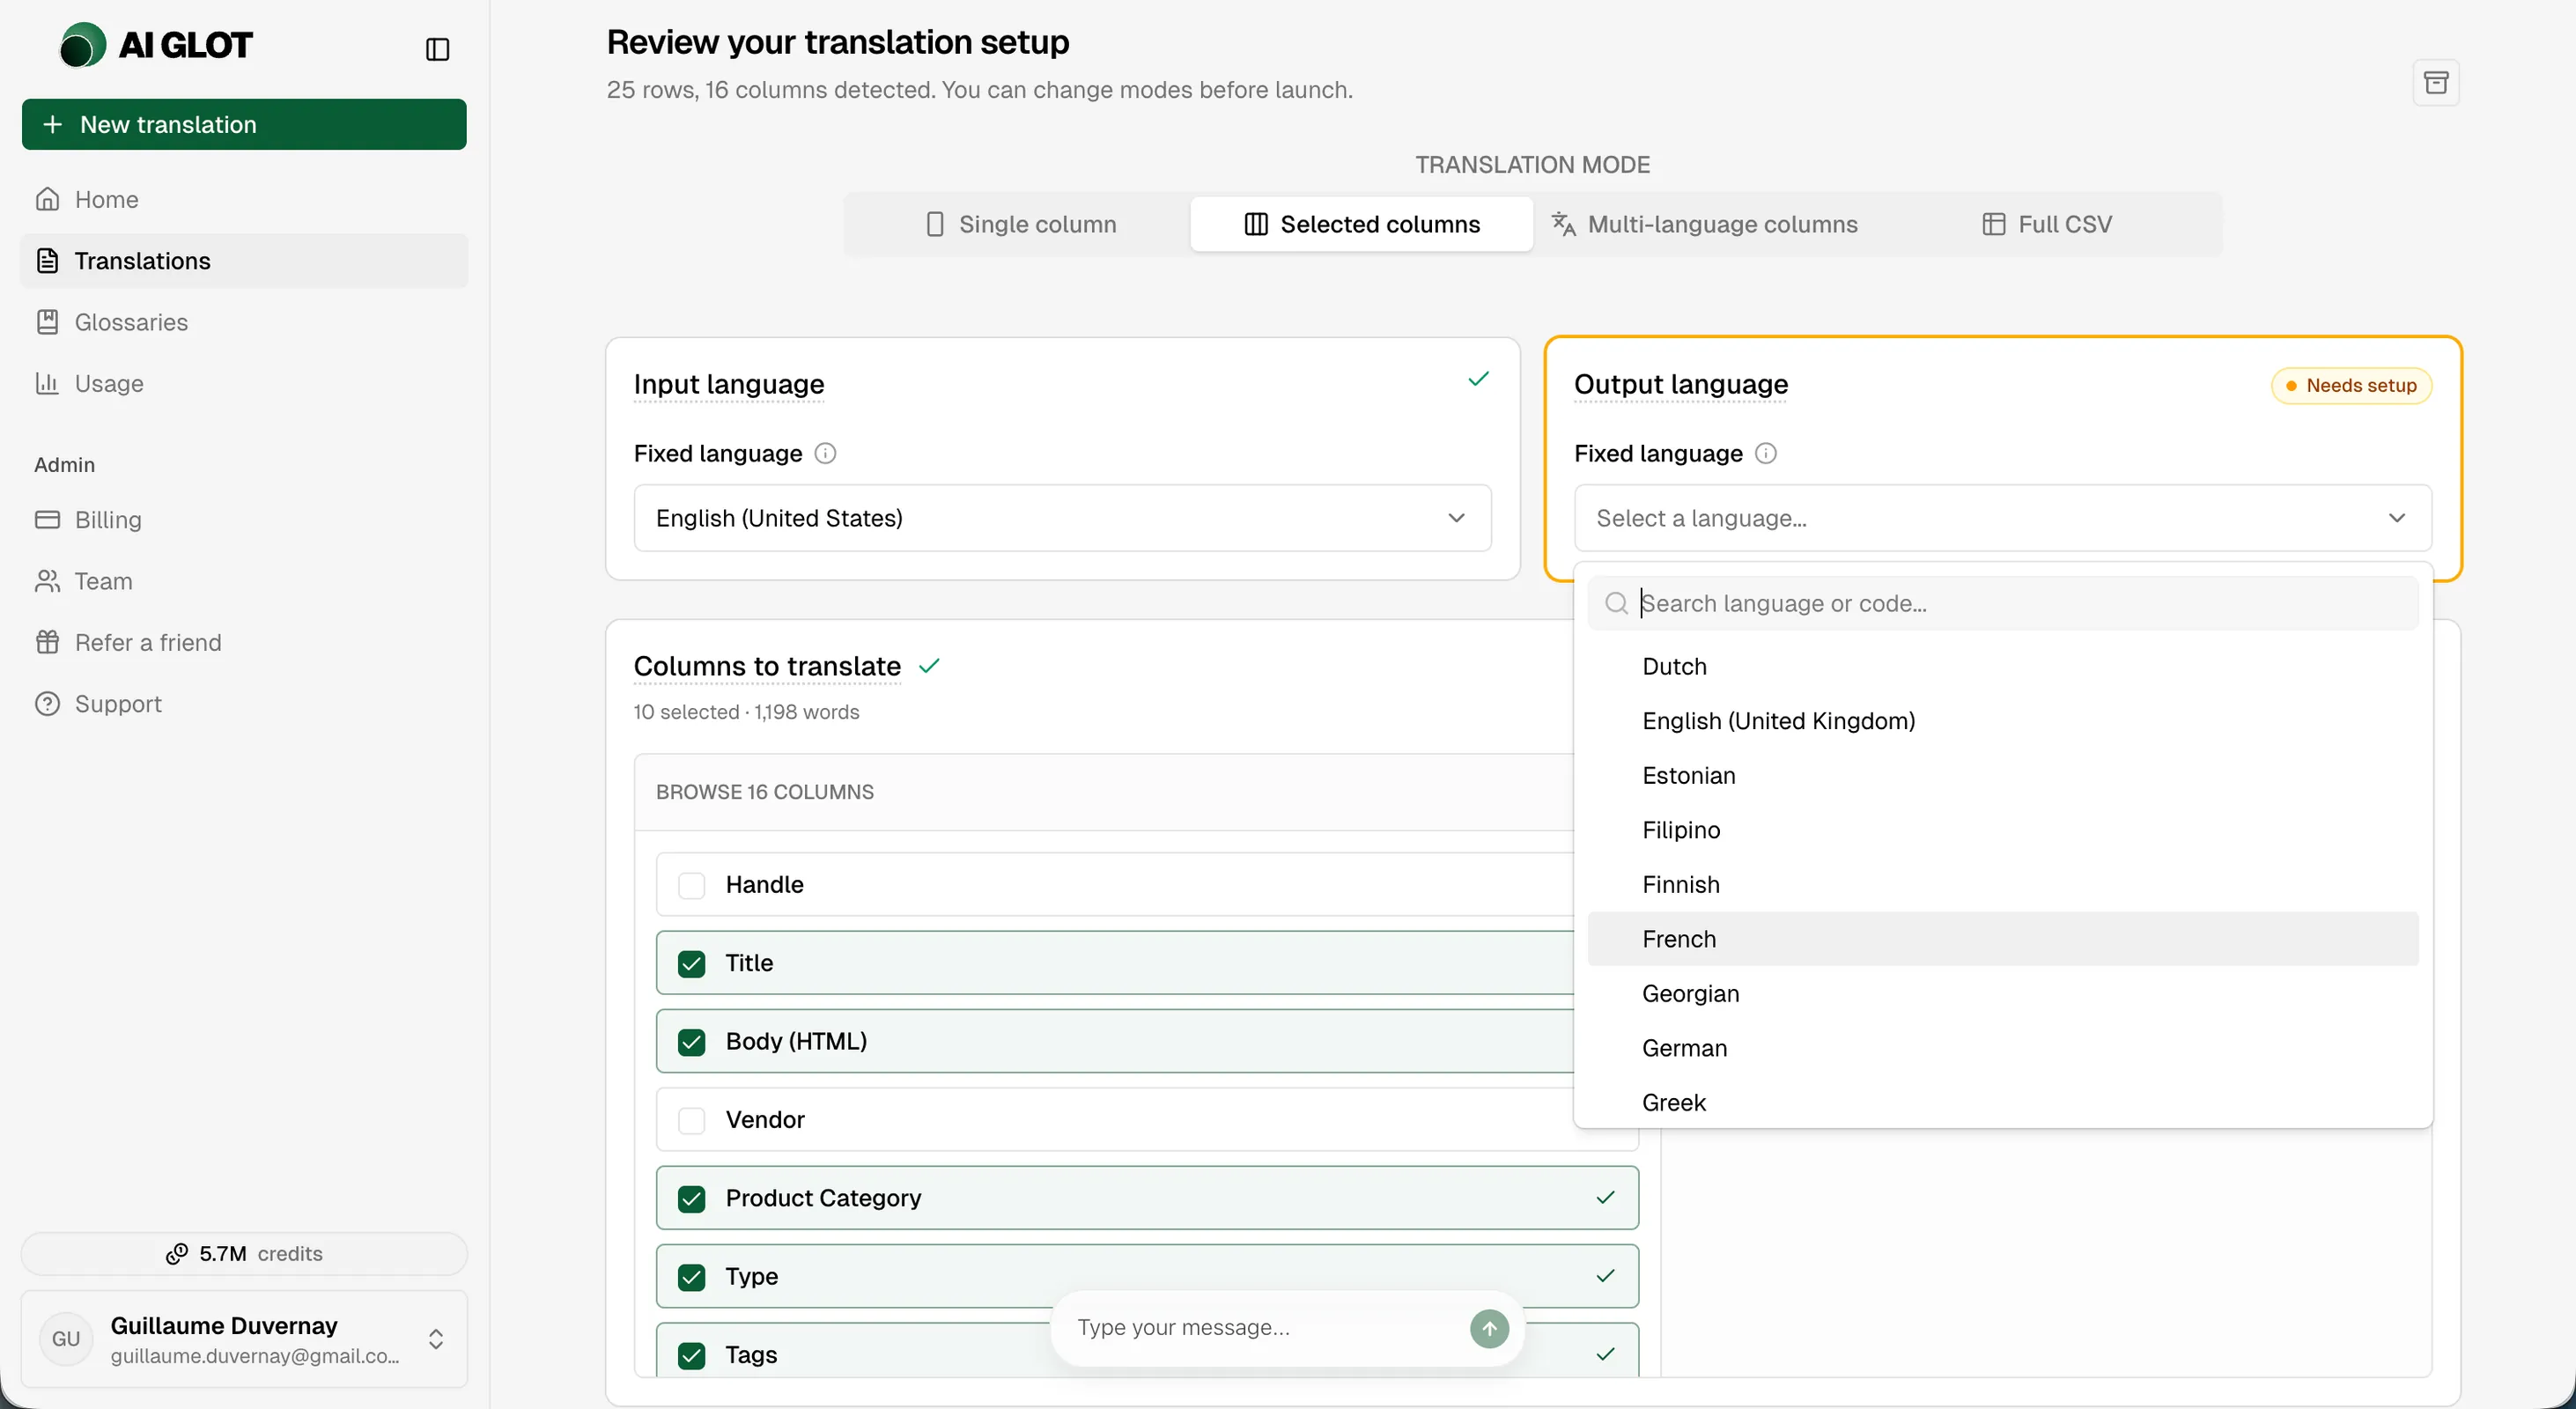This screenshot has width=2576, height=1409.
Task: Click the Refer a friend gift icon
Action: point(47,642)
